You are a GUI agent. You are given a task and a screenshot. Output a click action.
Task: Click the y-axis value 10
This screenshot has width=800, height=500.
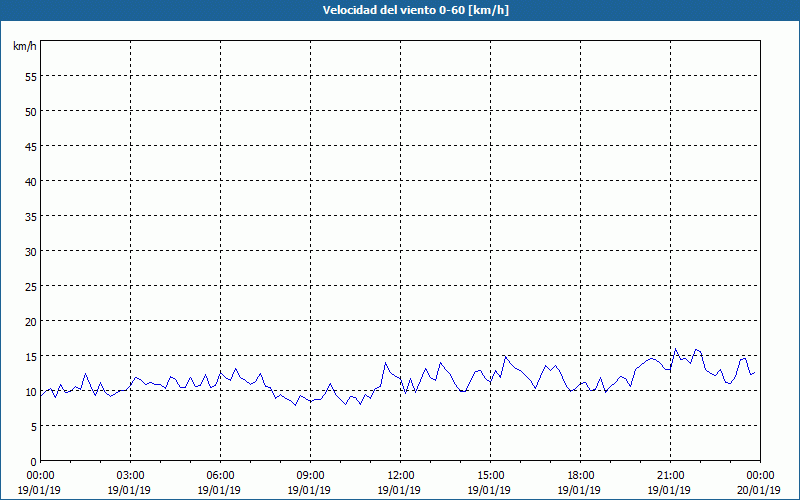tap(31, 391)
